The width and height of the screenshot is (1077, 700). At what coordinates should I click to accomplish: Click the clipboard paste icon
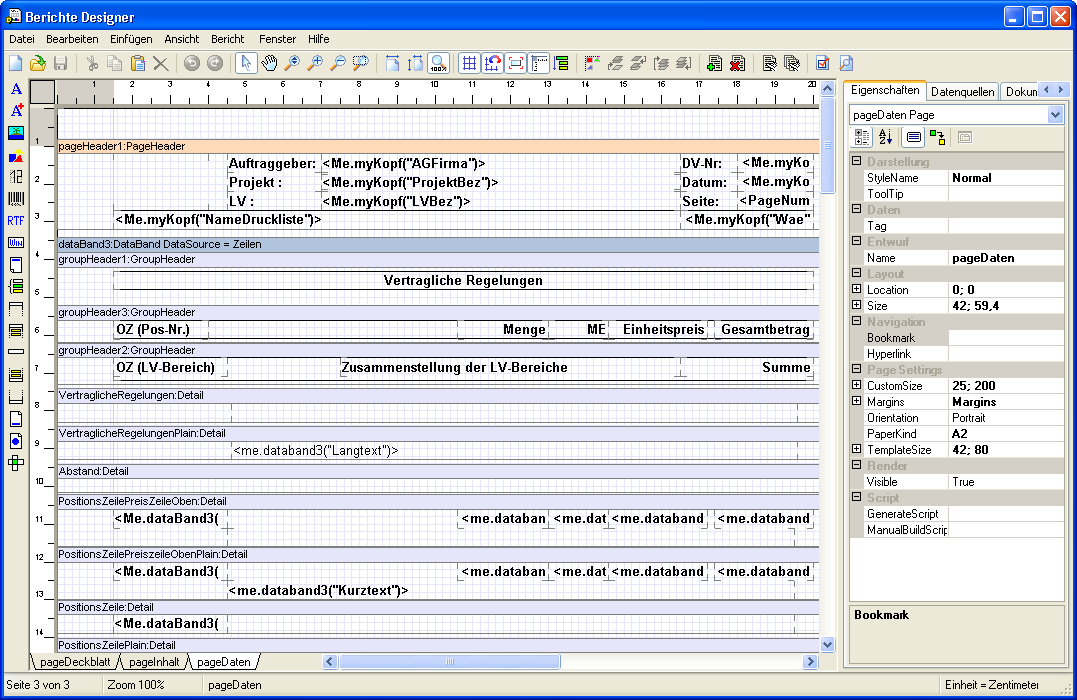click(138, 64)
